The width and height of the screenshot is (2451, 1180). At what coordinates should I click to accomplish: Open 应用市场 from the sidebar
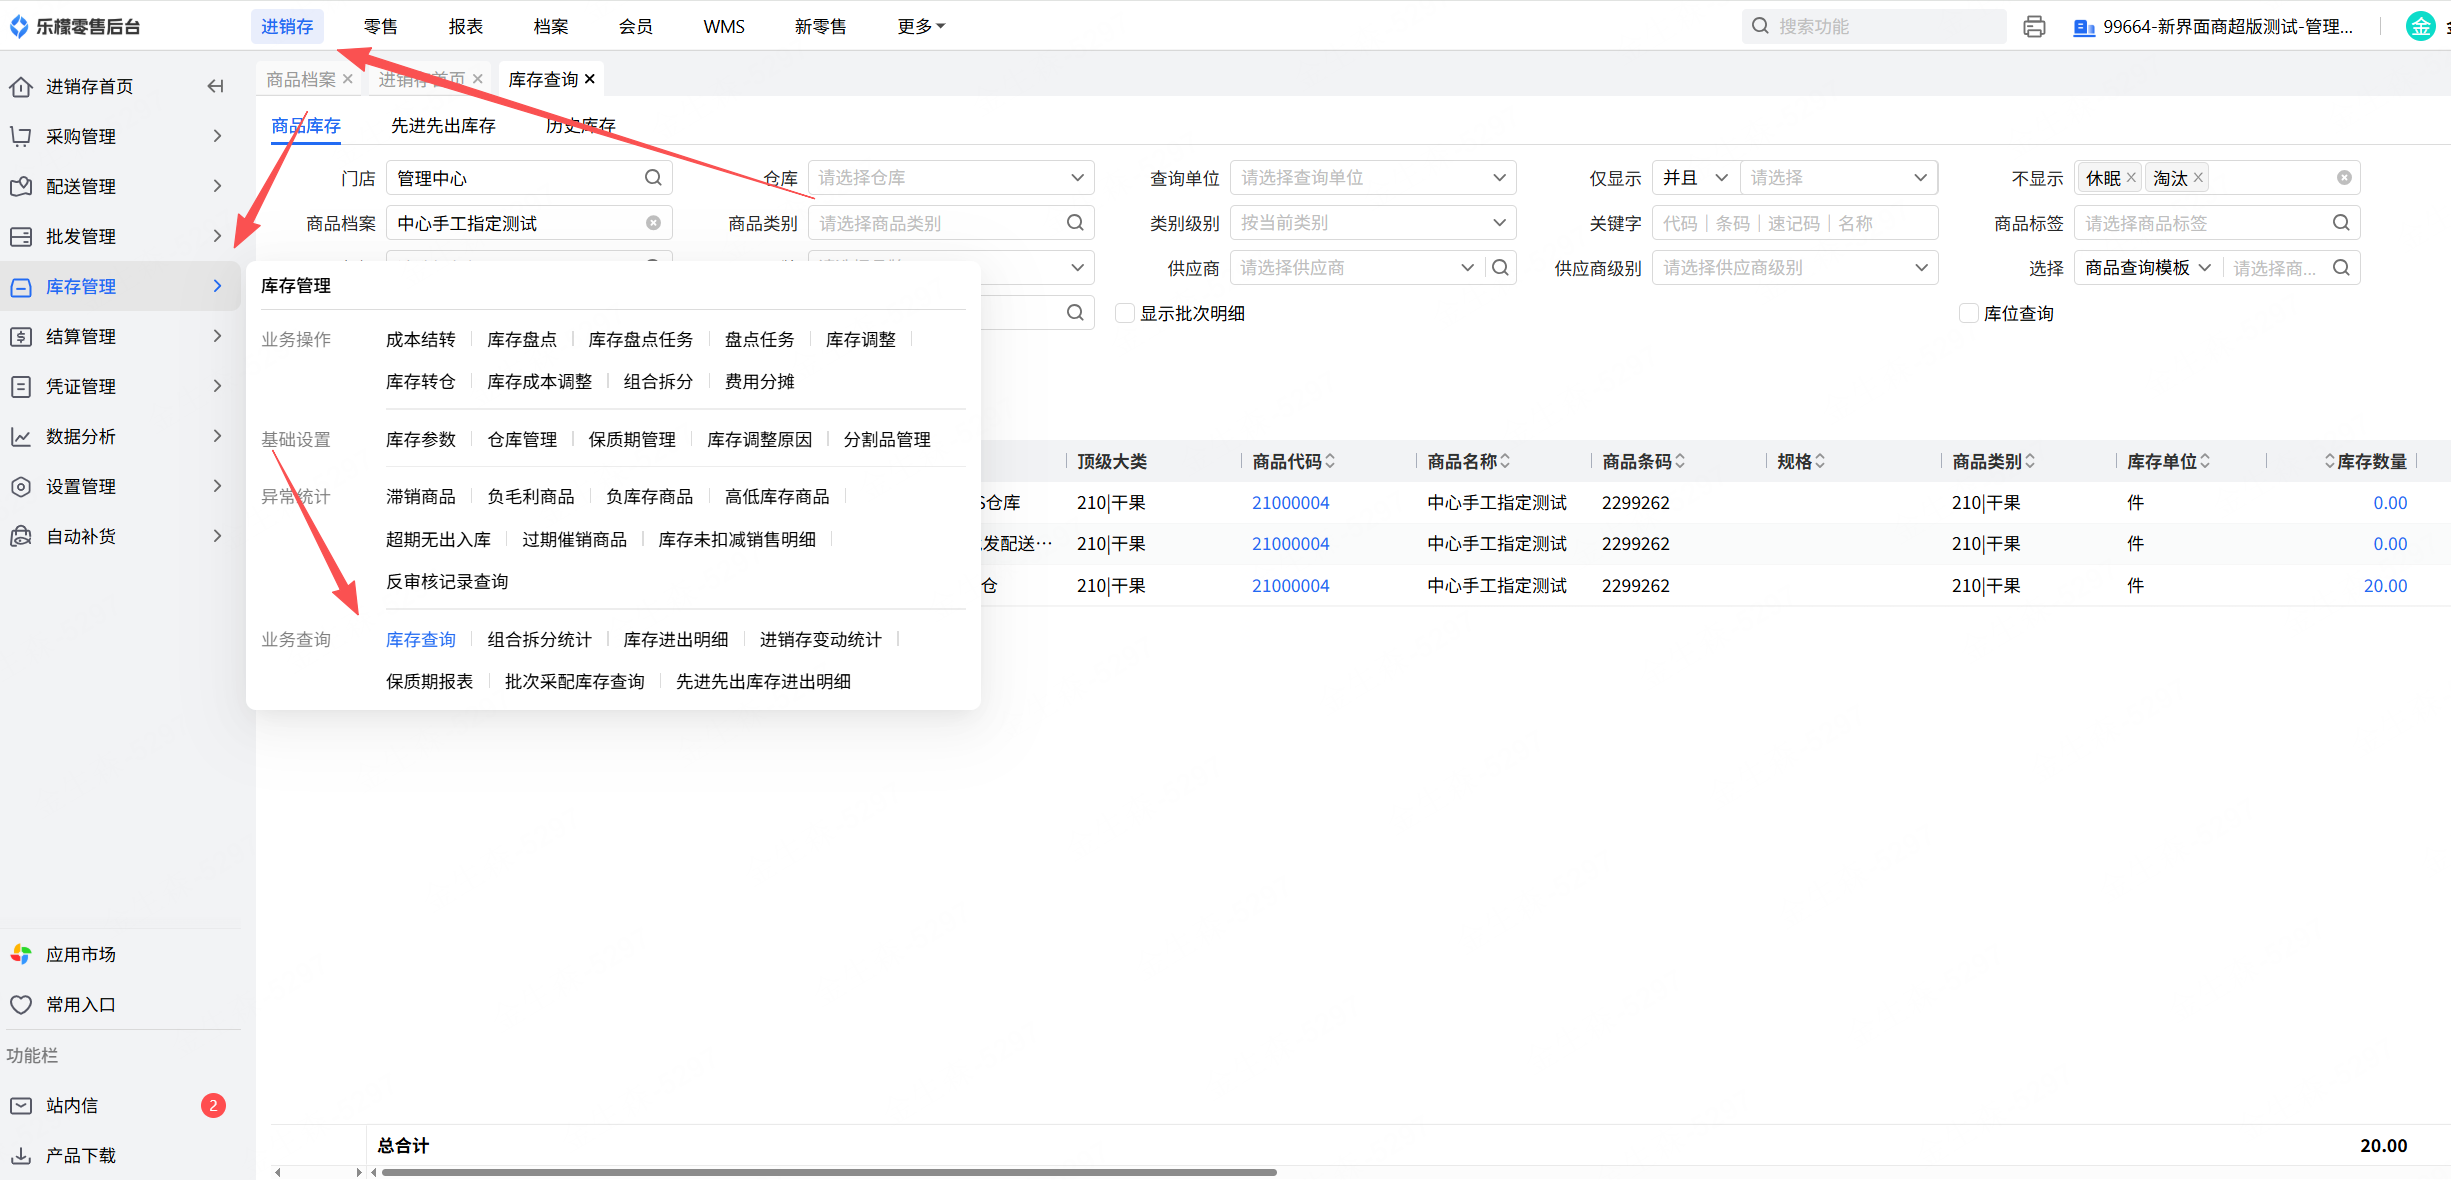tap(80, 954)
